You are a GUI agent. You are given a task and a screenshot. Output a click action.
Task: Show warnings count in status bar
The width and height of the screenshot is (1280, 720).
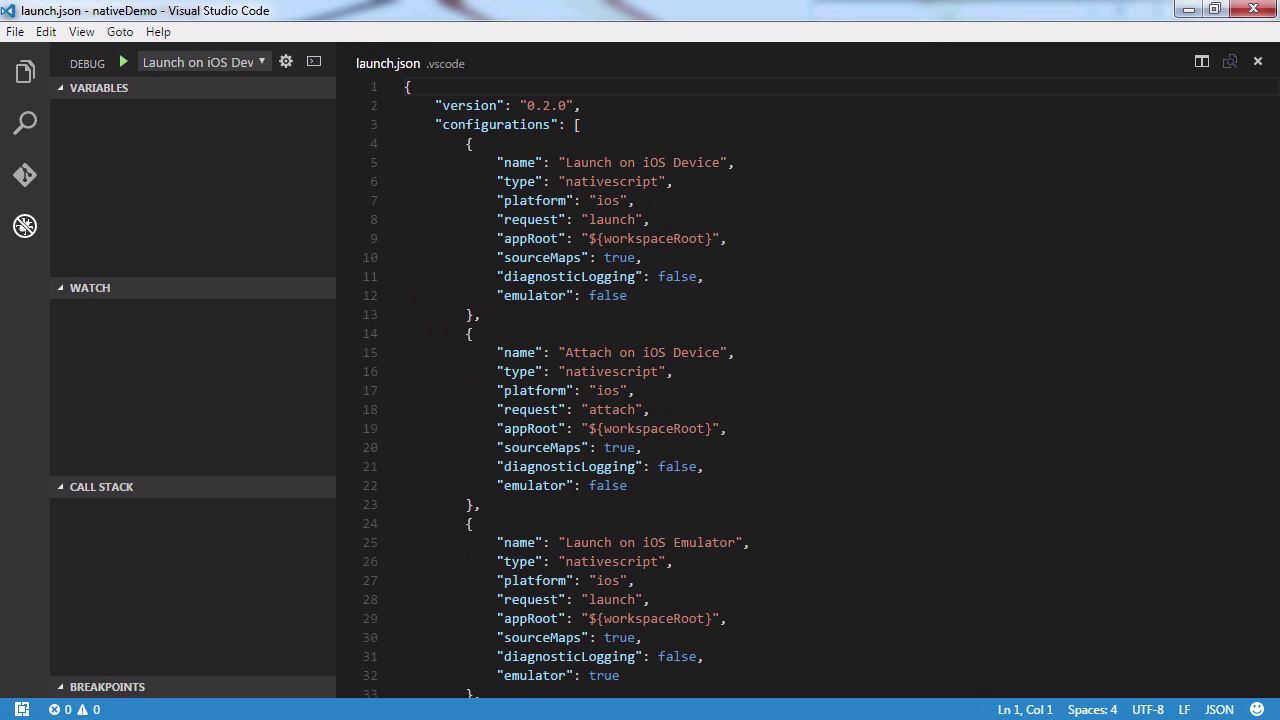tap(89, 709)
